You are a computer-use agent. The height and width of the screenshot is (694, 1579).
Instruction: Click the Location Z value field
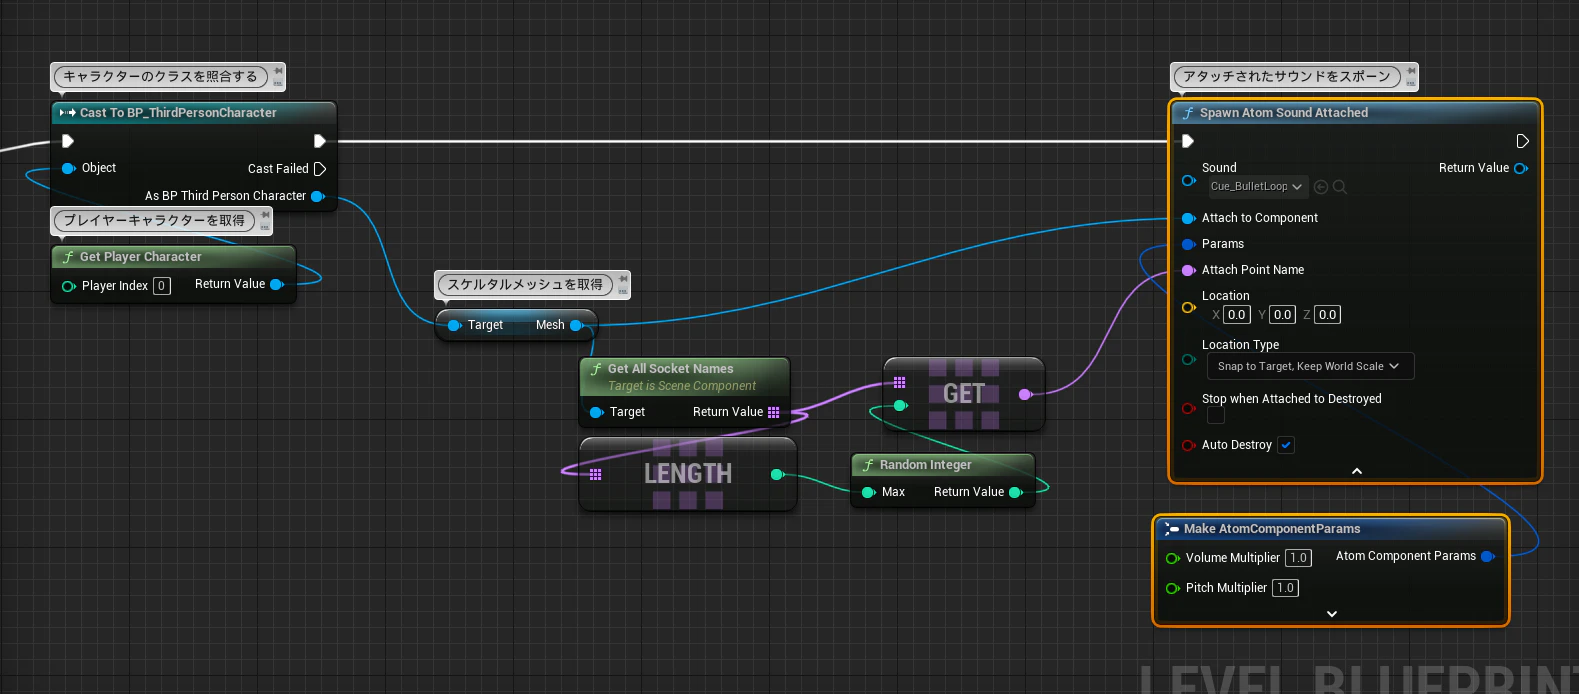(x=1328, y=315)
